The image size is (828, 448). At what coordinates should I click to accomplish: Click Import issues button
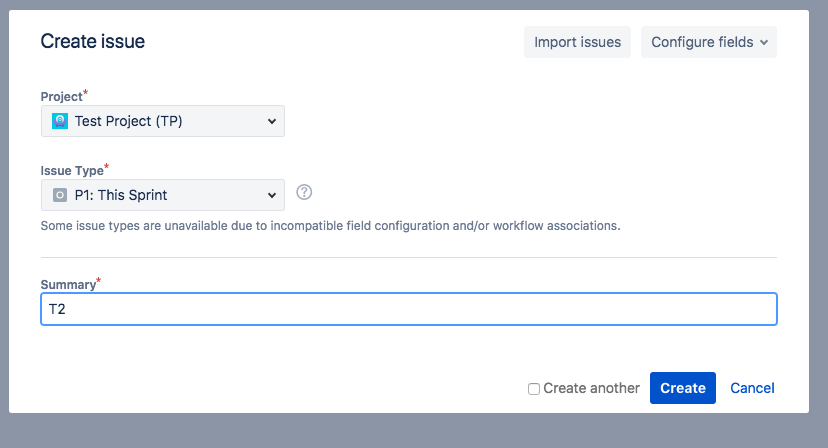coord(577,42)
